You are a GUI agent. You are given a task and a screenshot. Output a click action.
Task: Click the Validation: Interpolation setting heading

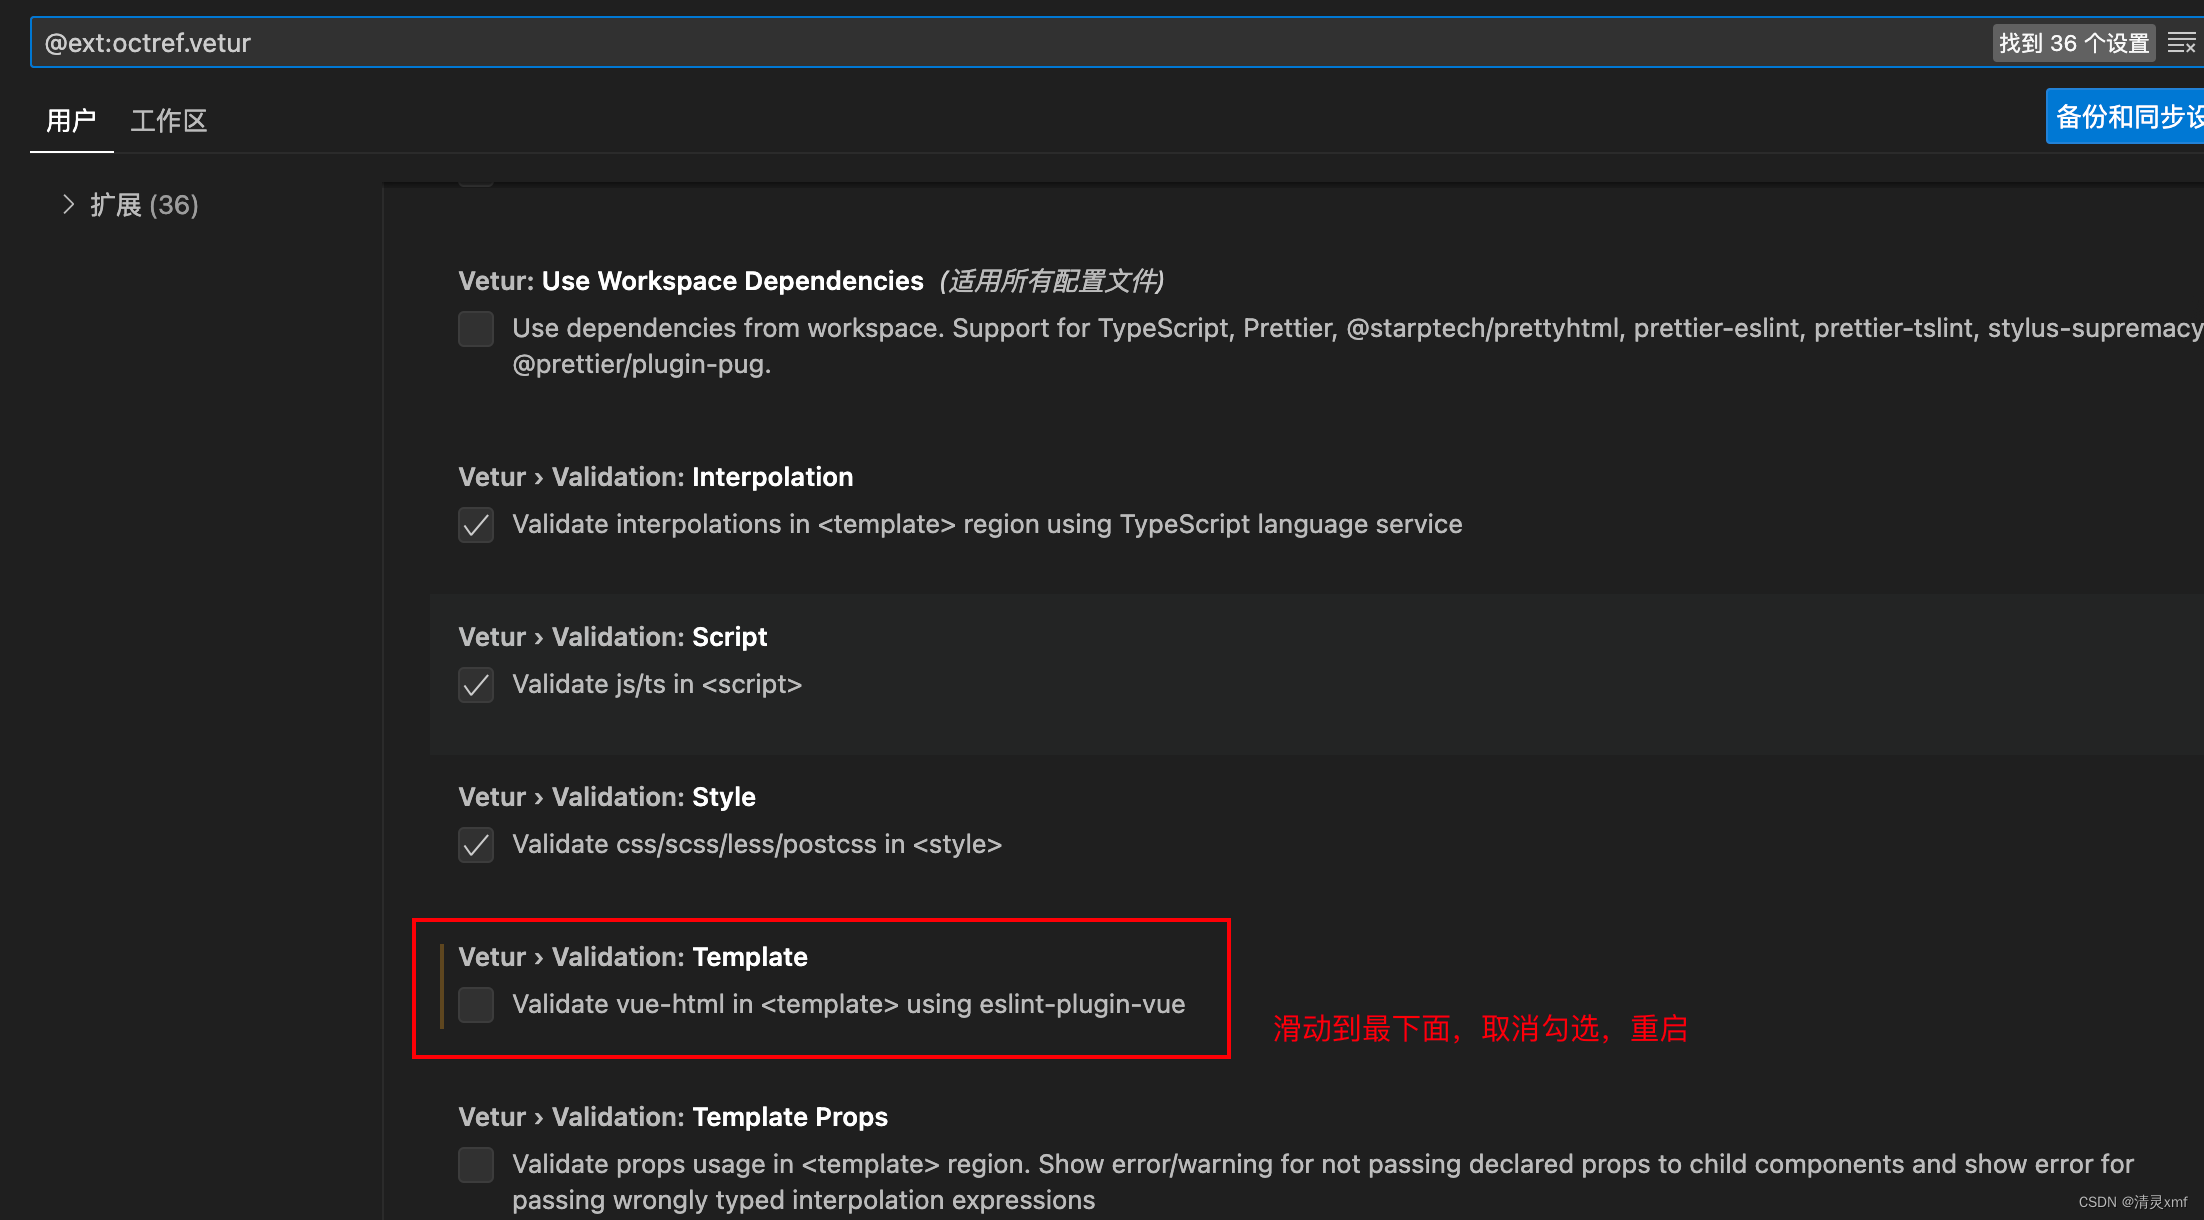[x=655, y=477]
